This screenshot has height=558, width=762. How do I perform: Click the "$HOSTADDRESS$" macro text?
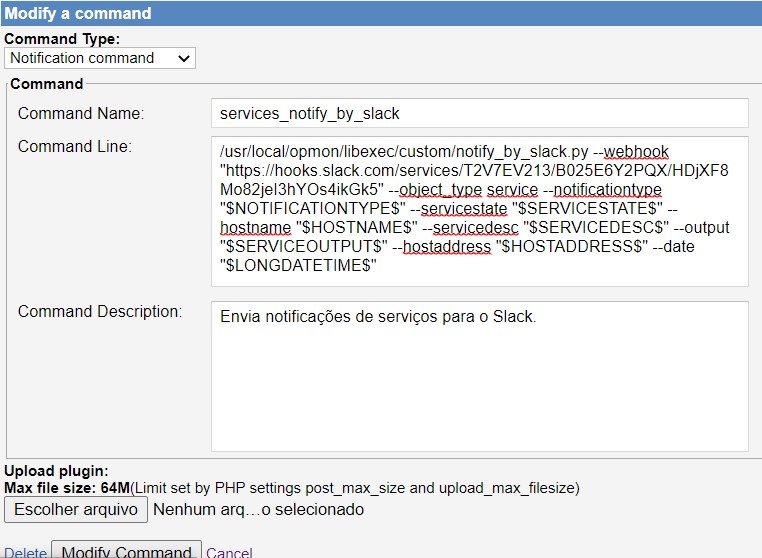[x=572, y=246]
